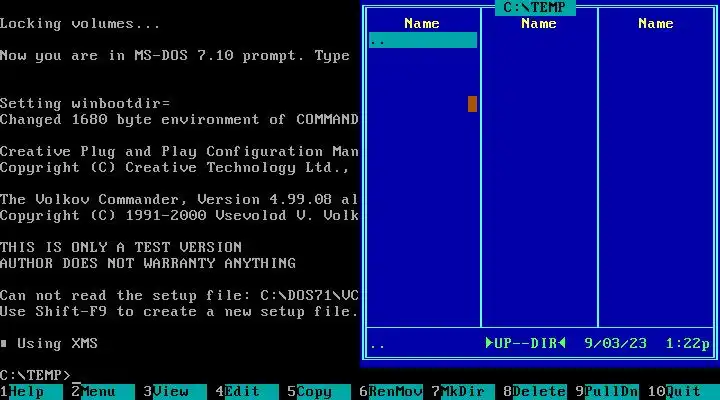Click the C:\TEMP panel title

(535, 8)
